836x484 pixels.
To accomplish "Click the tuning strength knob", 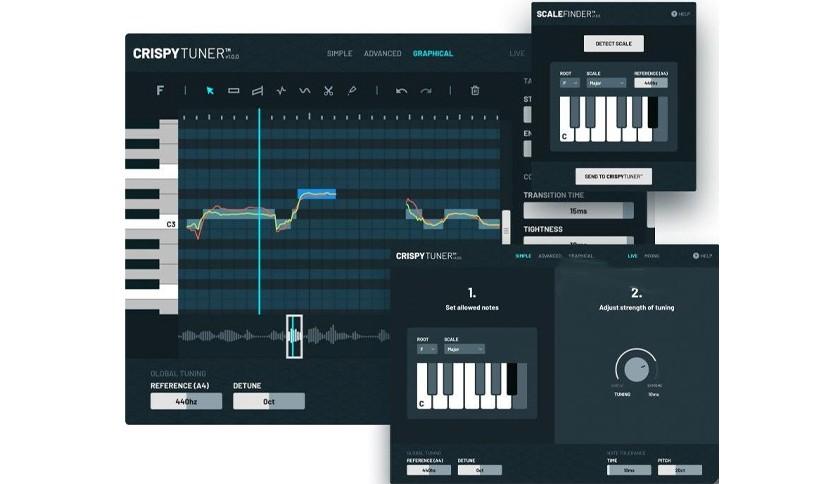I will [x=636, y=369].
